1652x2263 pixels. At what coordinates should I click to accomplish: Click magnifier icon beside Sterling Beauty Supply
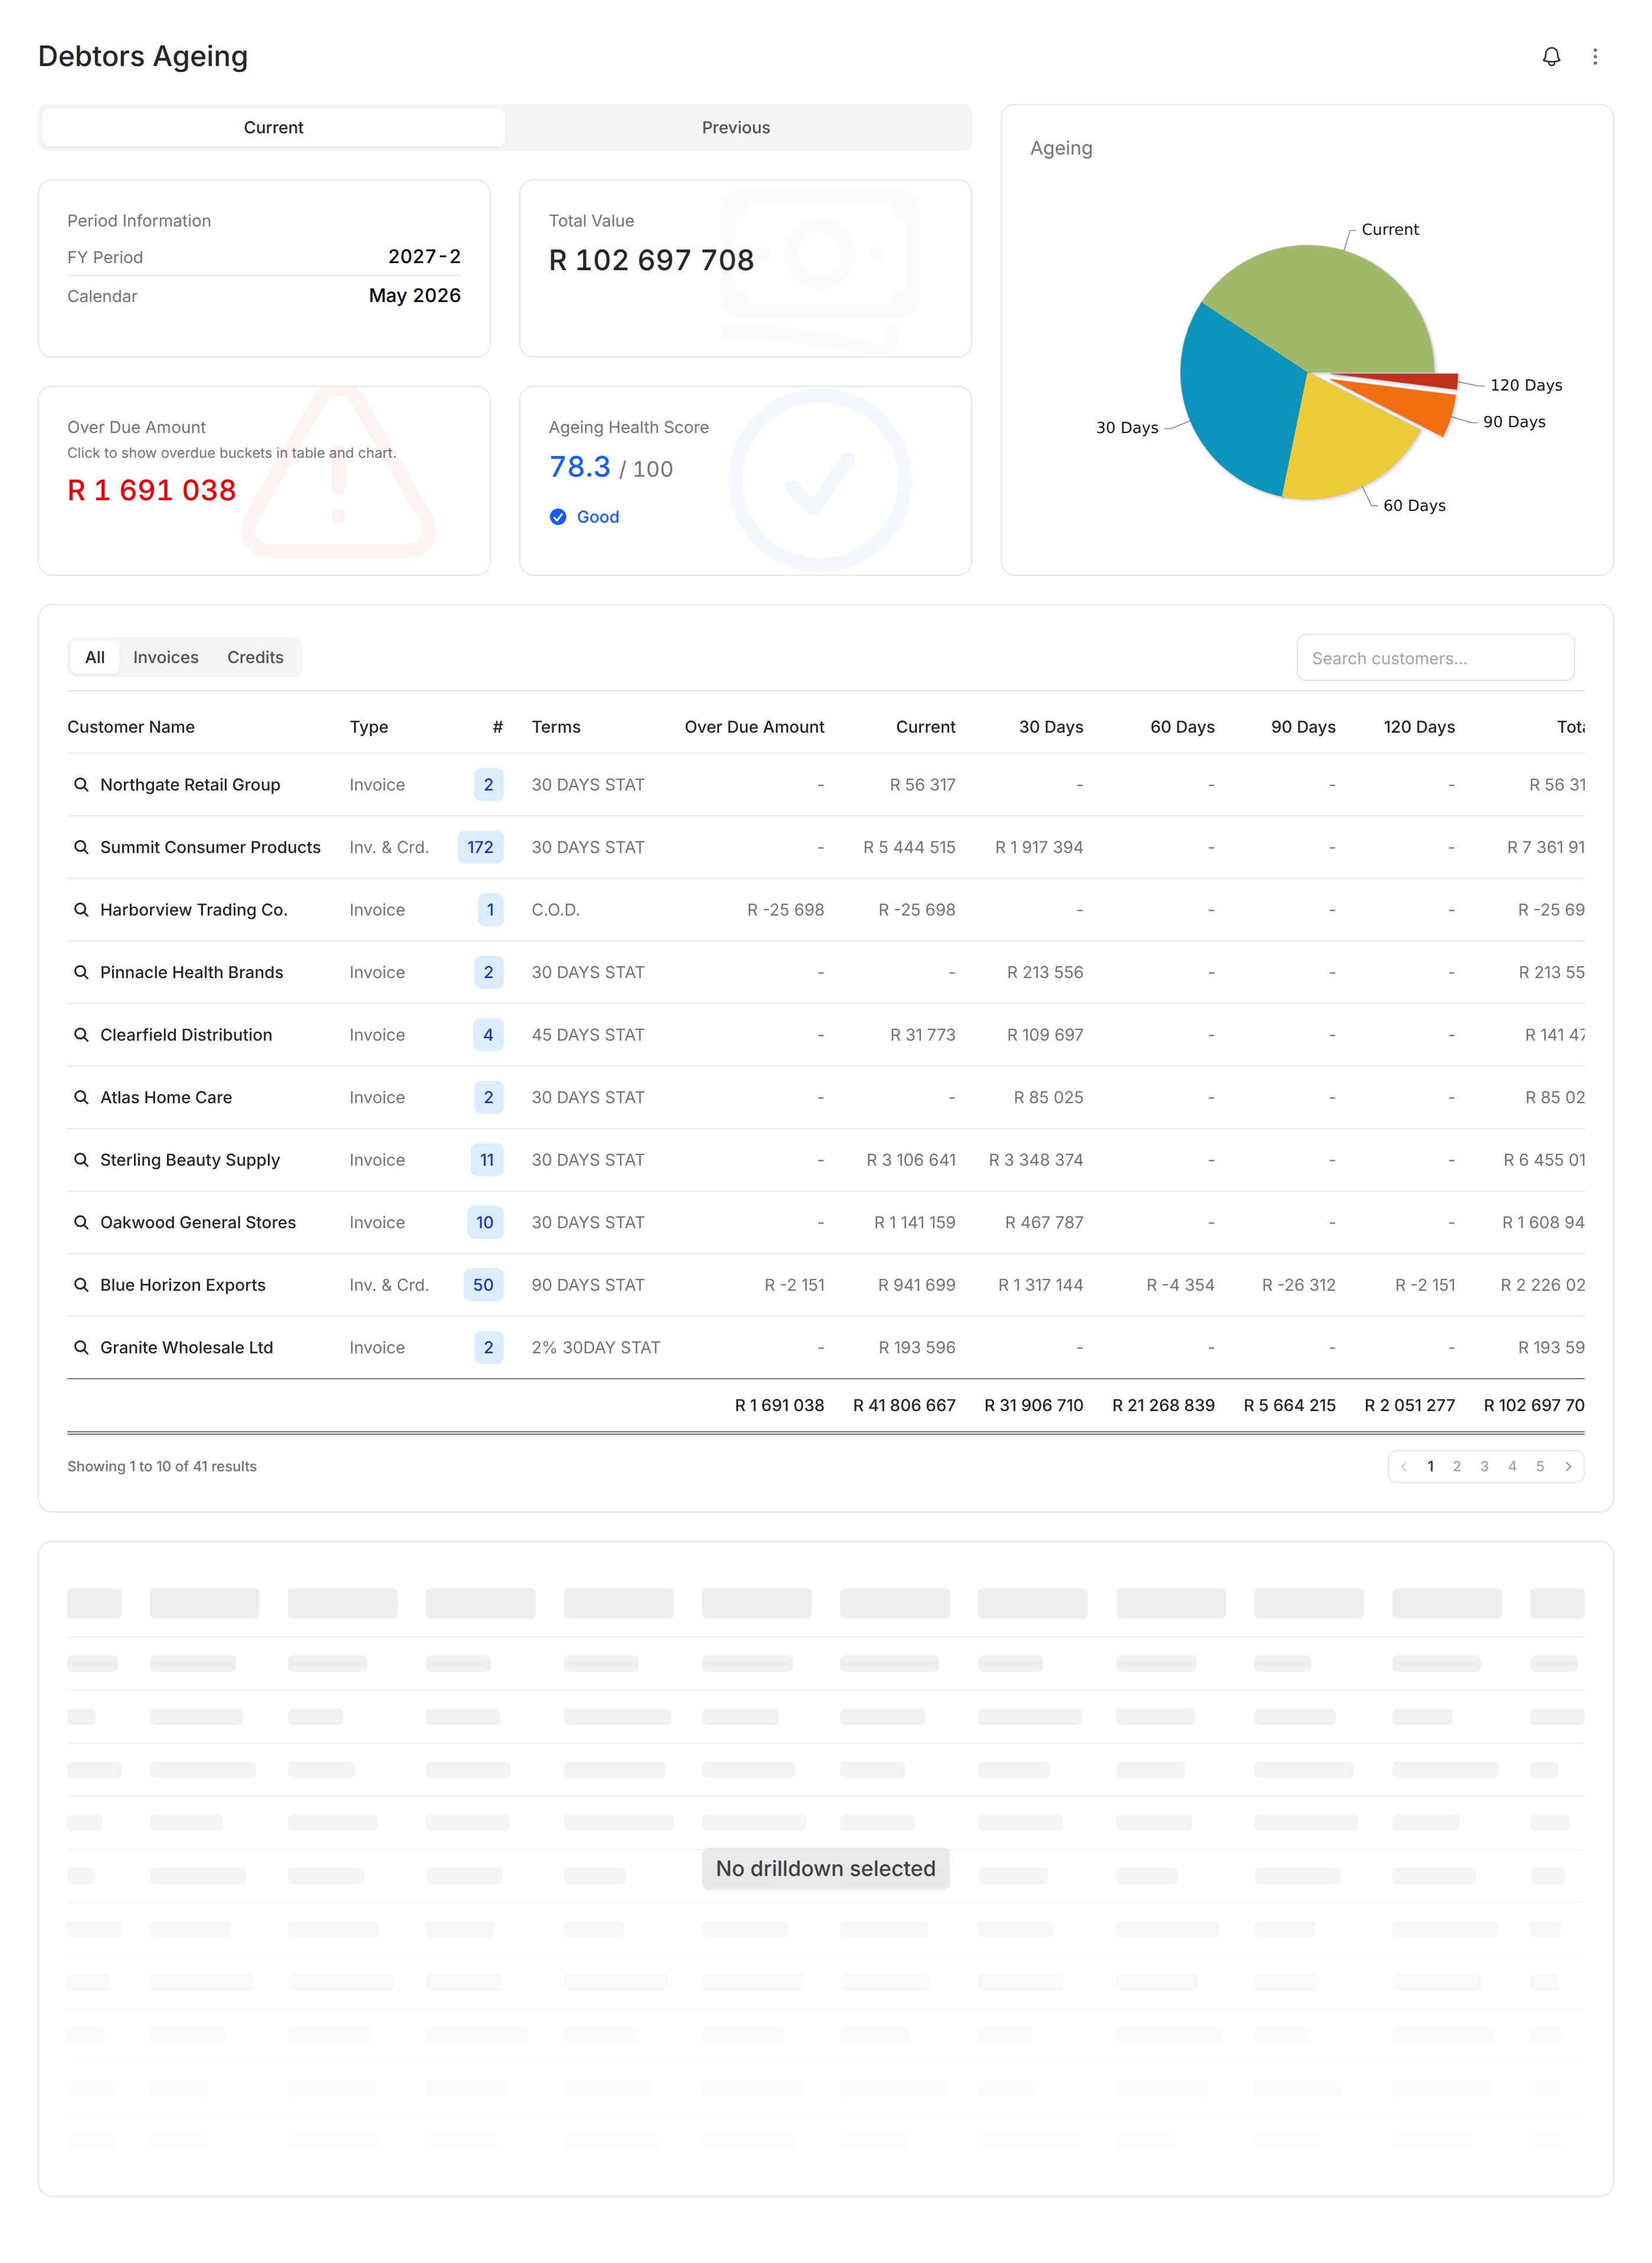(x=81, y=1159)
